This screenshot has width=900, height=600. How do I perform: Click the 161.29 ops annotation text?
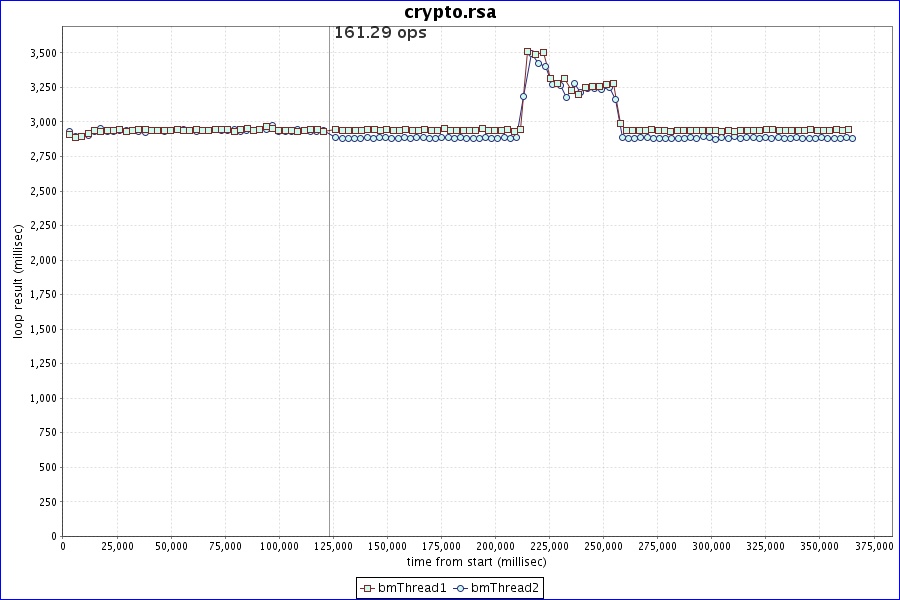pos(380,33)
